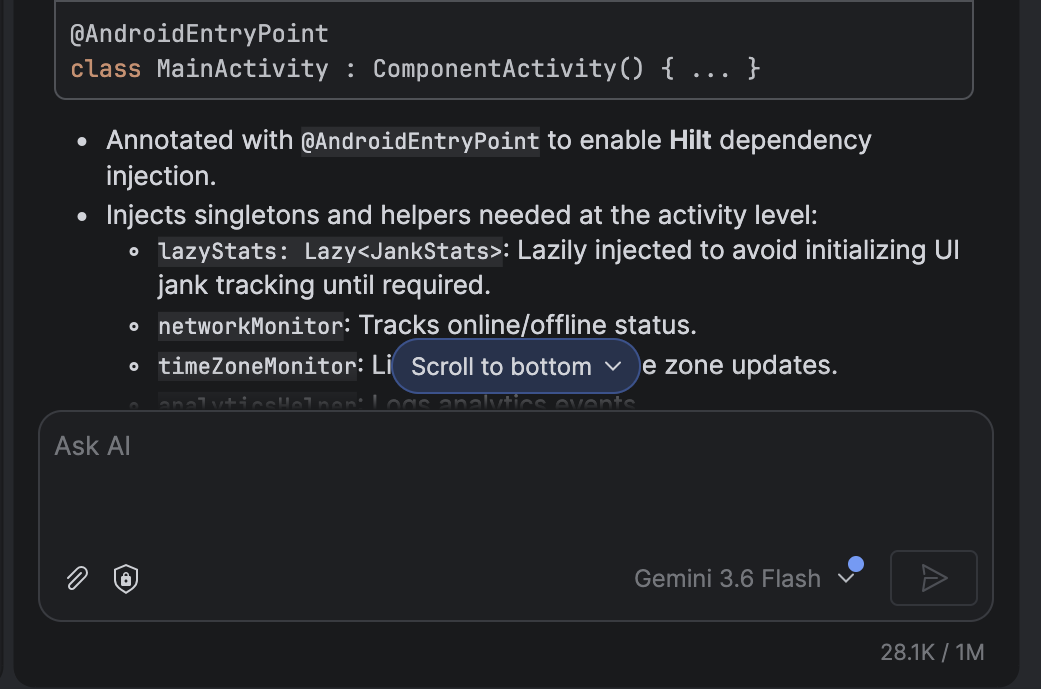Click the networkMonitor inline code
This screenshot has width=1041, height=689.
point(251,326)
